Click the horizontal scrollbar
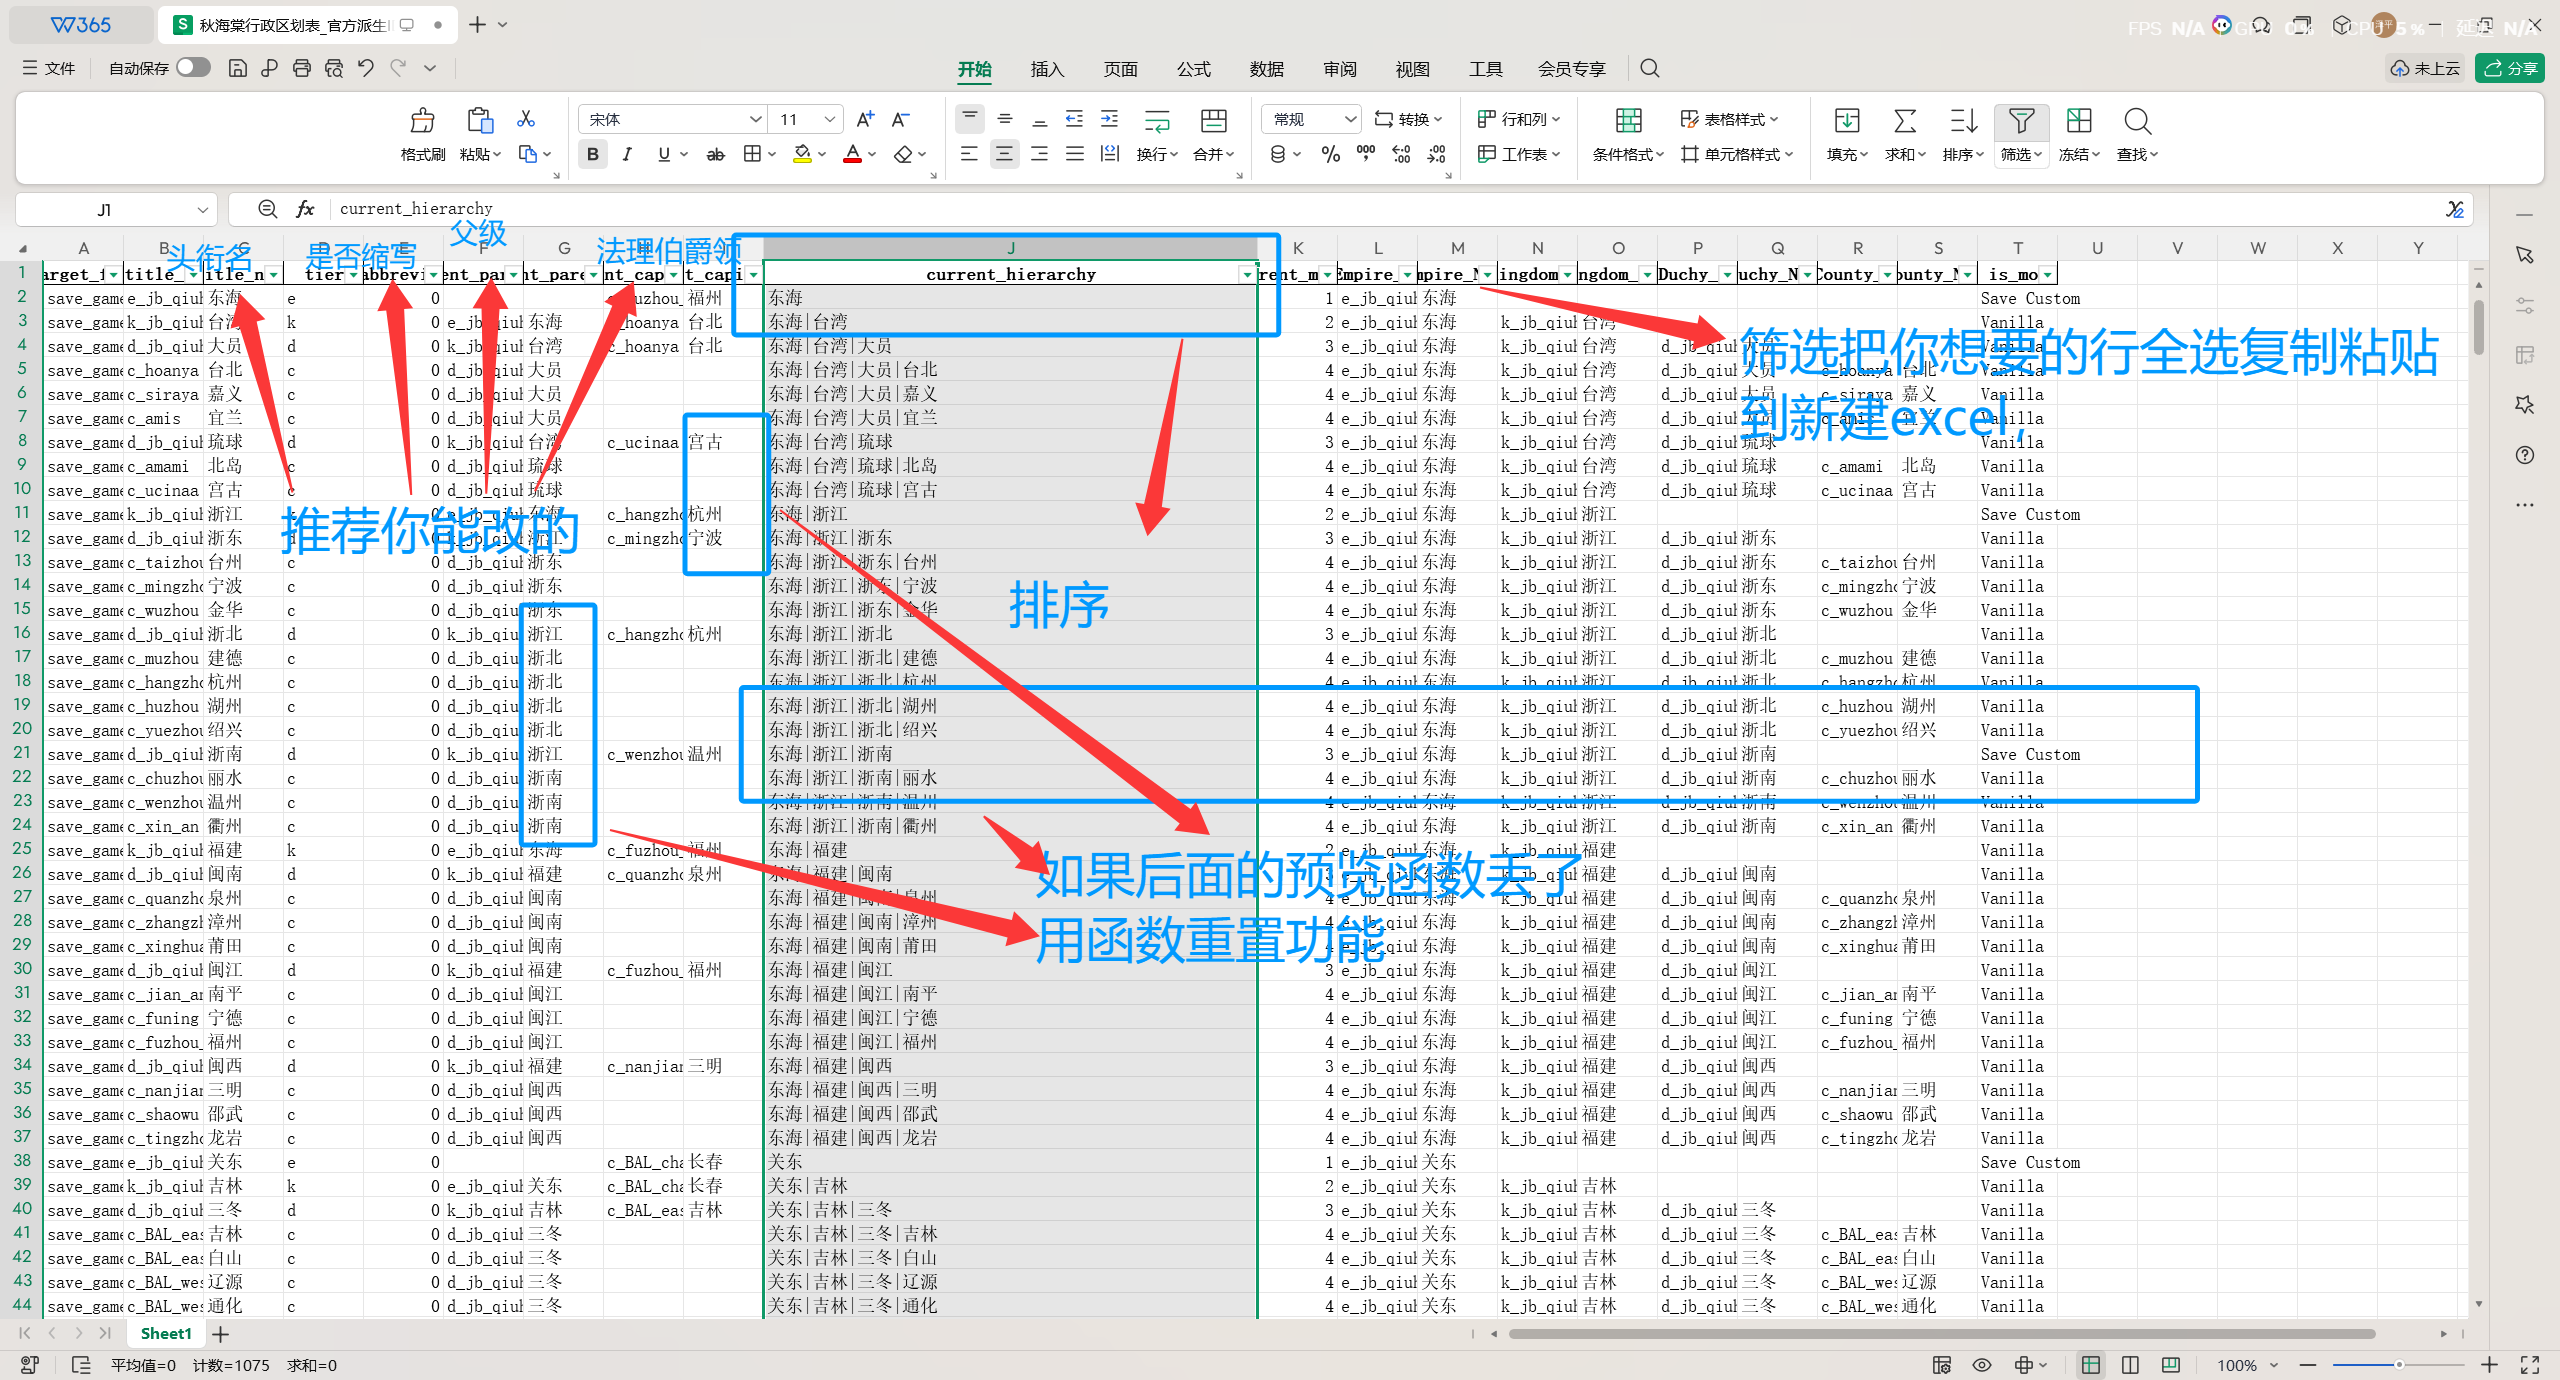This screenshot has width=2560, height=1380. pyautogui.click(x=1940, y=1333)
